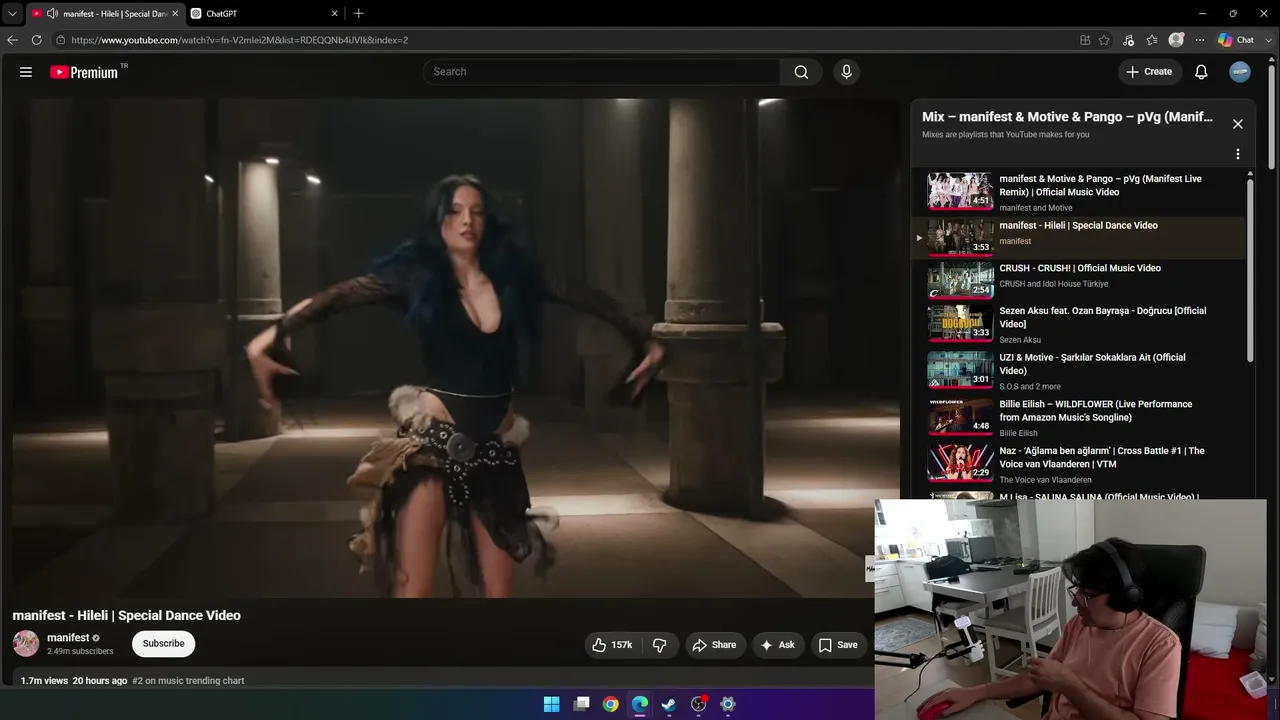The height and width of the screenshot is (720, 1280).
Task: Click the Ask button
Action: (x=778, y=645)
